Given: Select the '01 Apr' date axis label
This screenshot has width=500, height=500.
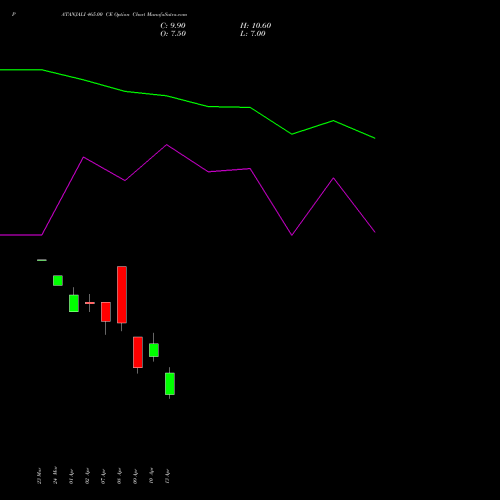Looking at the screenshot, I should 71,476.
